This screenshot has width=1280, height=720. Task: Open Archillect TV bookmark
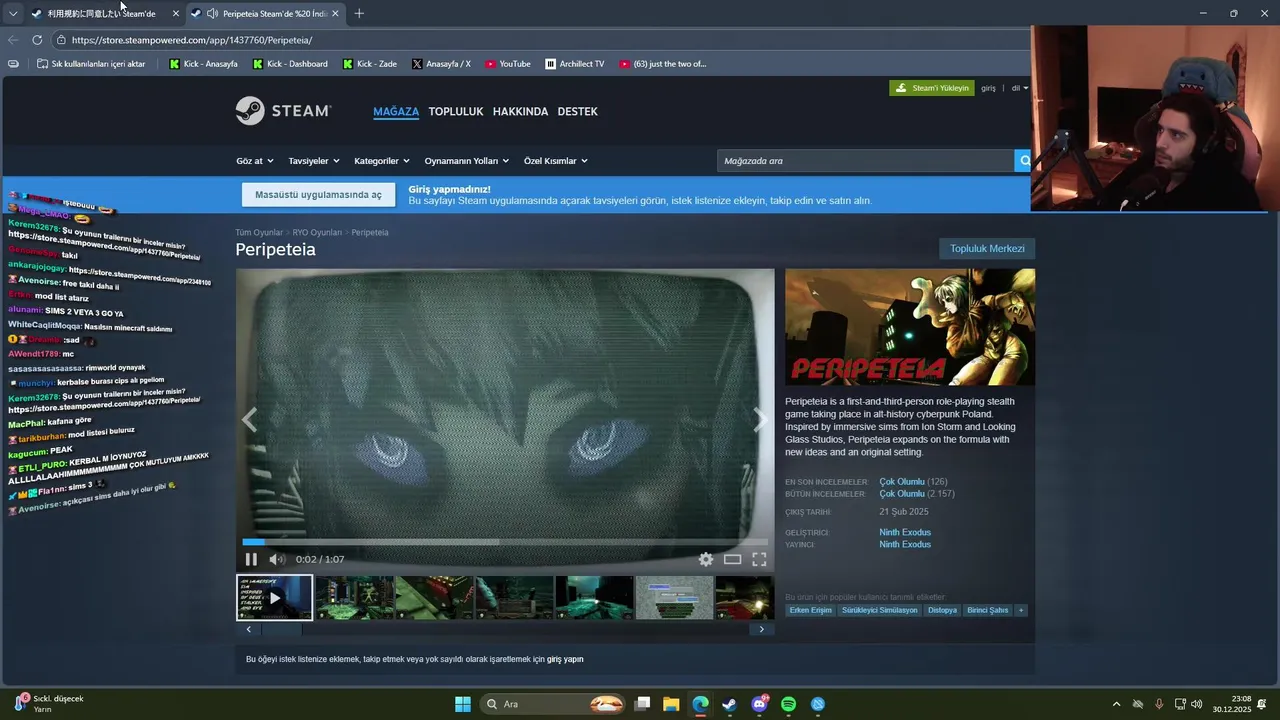[x=575, y=64]
